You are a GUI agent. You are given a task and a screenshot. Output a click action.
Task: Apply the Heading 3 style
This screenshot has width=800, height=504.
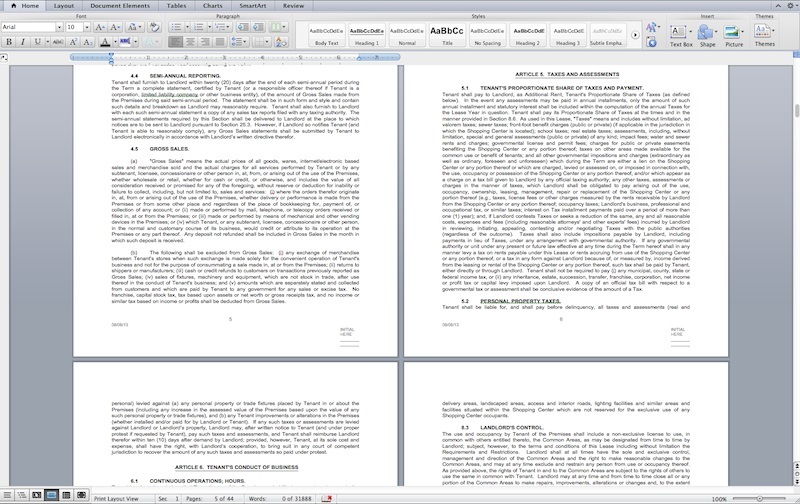568,35
